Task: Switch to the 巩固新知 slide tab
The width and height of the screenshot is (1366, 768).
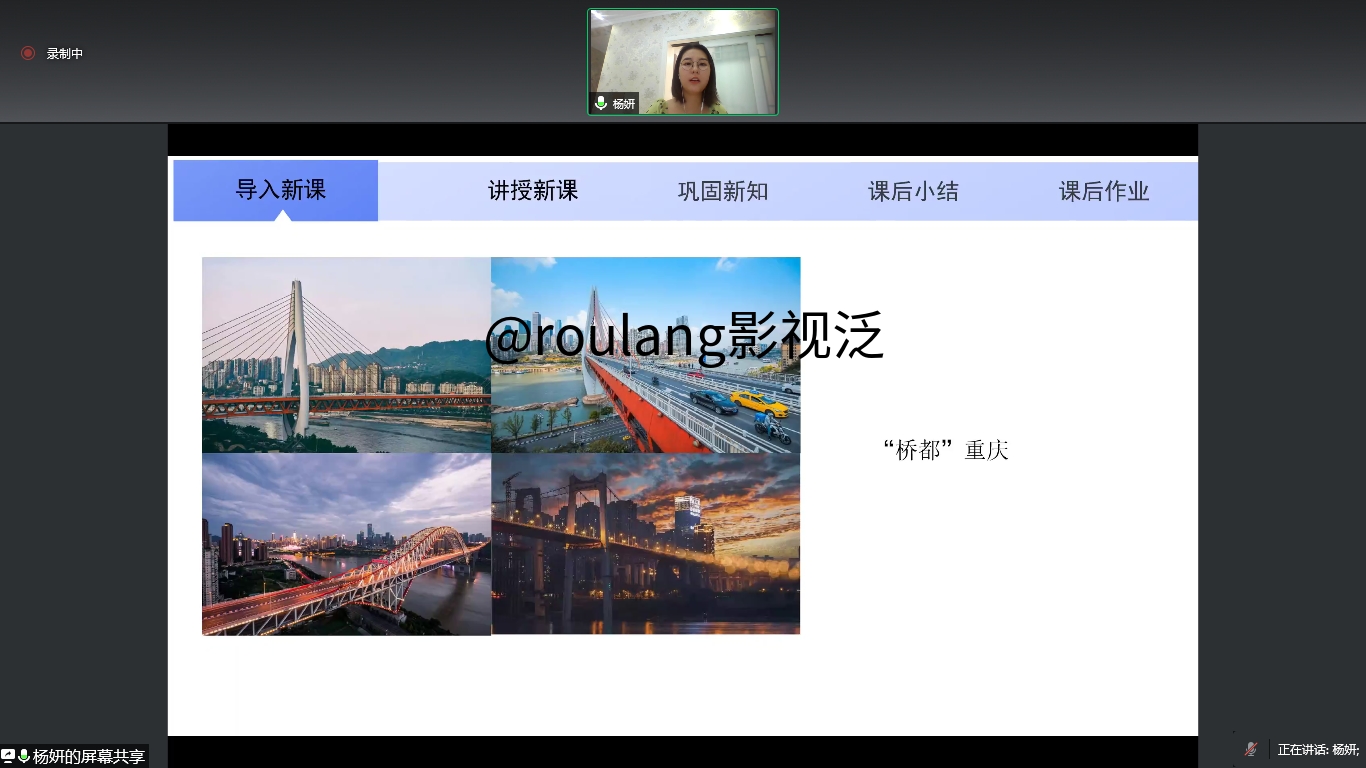Action: point(723,192)
